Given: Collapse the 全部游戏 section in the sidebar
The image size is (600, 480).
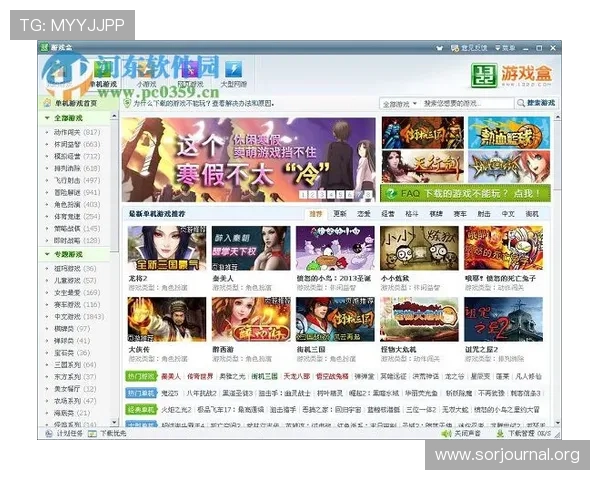Looking at the screenshot, I should (x=47, y=118).
